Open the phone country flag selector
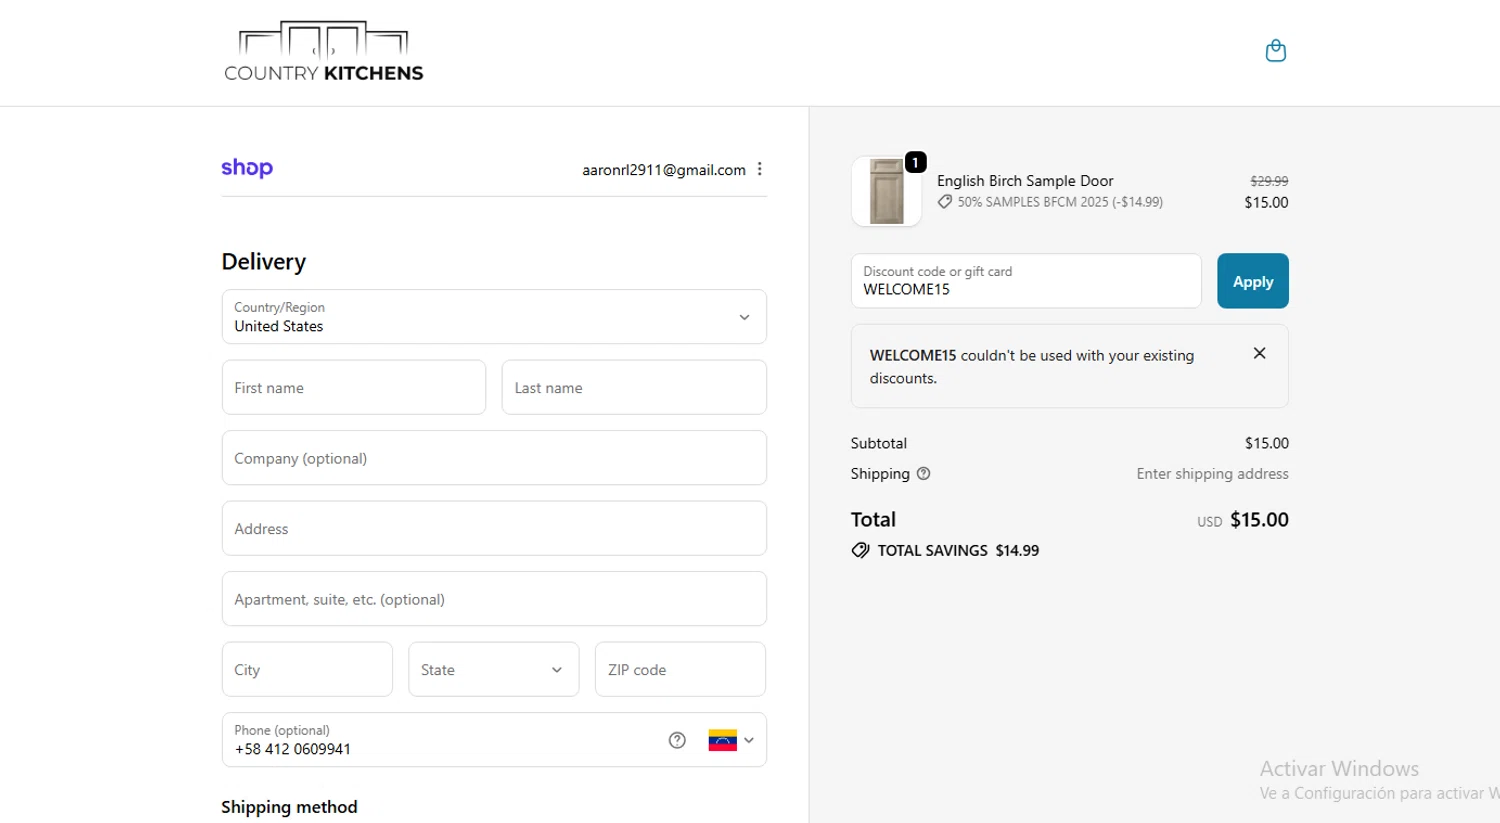The height and width of the screenshot is (823, 1500). click(731, 740)
